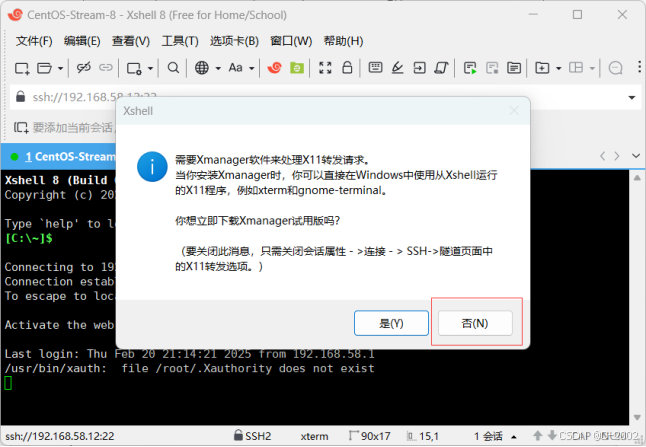Viewport: 646px width, 447px height.
Task: Open the 工具(T) menu
Action: pyautogui.click(x=180, y=41)
